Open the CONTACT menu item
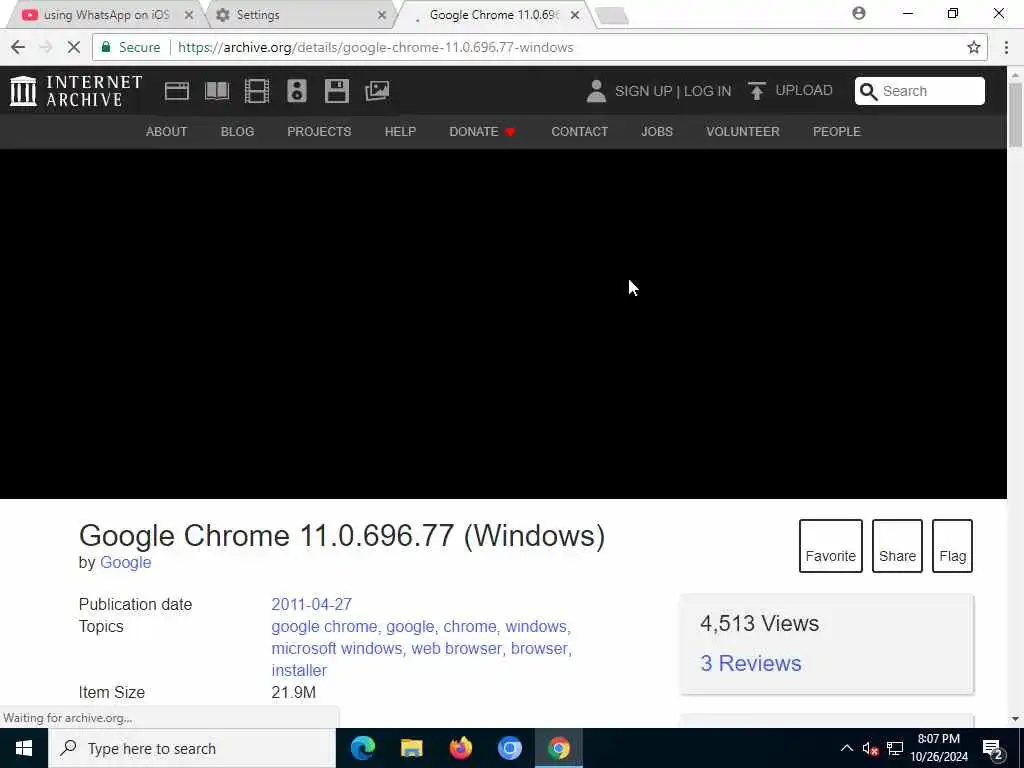Viewport: 1024px width, 768px height. (579, 132)
